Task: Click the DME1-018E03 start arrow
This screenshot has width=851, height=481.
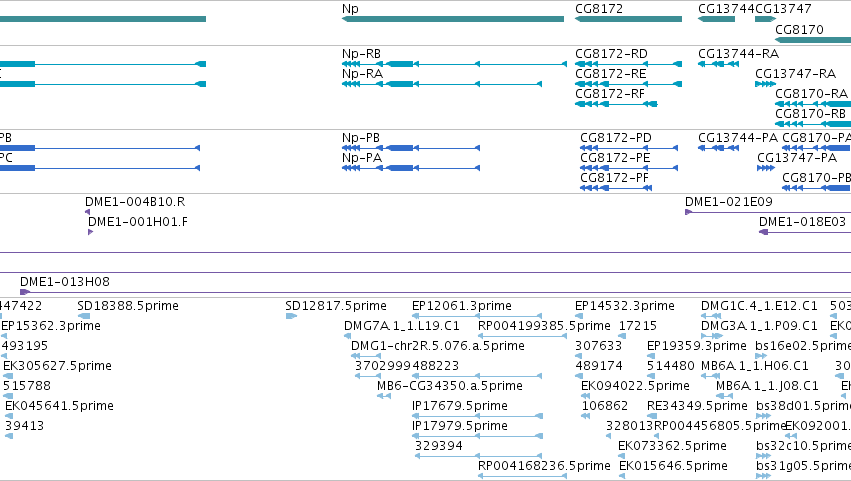Action: (x=764, y=232)
